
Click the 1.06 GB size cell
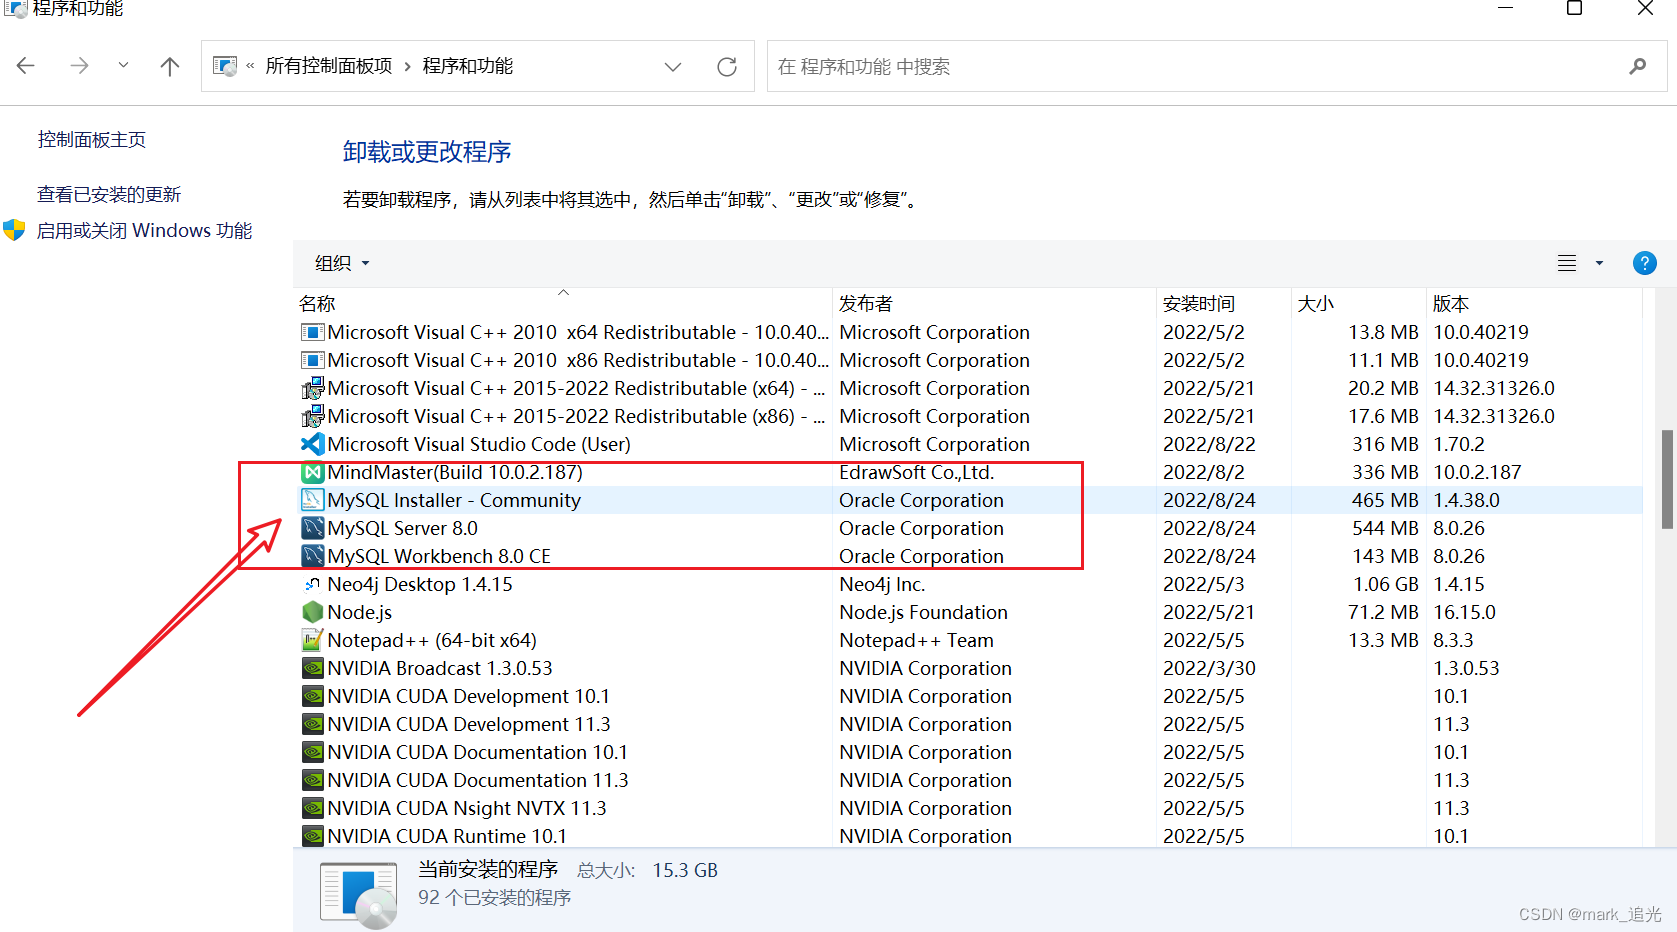click(1386, 584)
